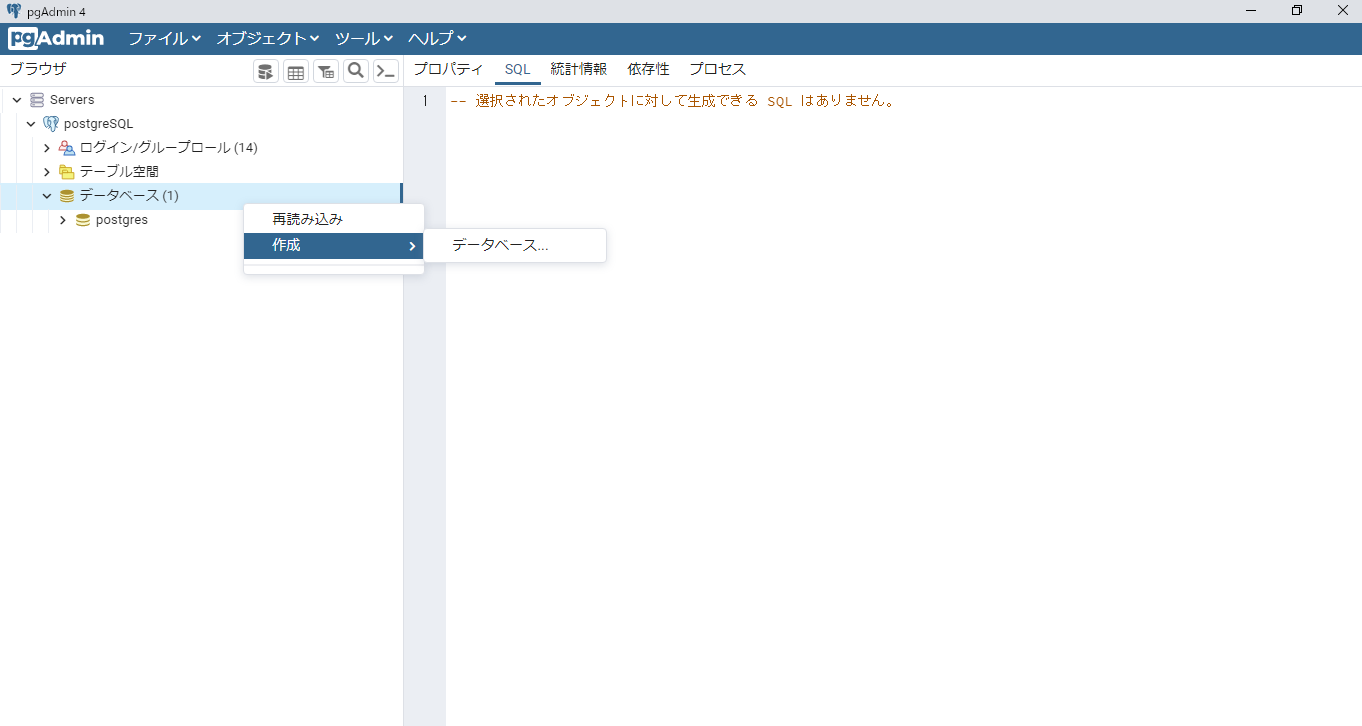The height and width of the screenshot is (726, 1362).
Task: Close the pgAdmin window
Action: coord(1342,11)
